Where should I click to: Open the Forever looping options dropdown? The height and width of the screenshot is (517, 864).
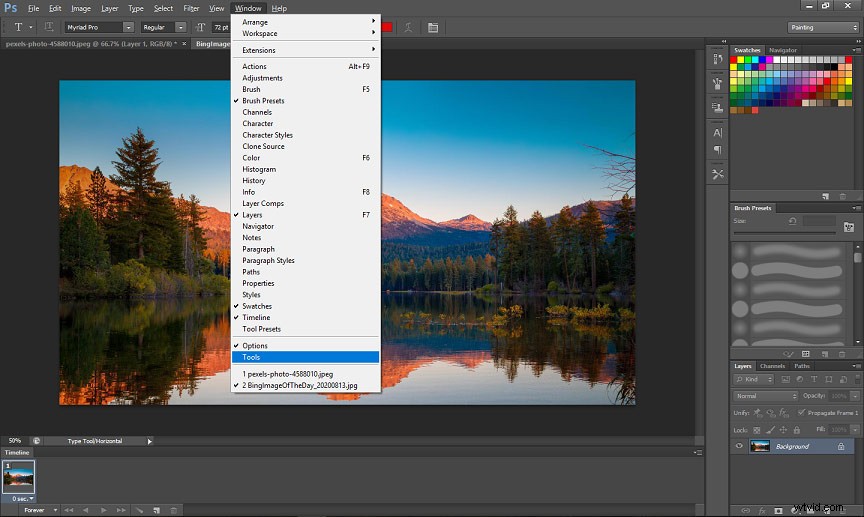tap(40, 510)
